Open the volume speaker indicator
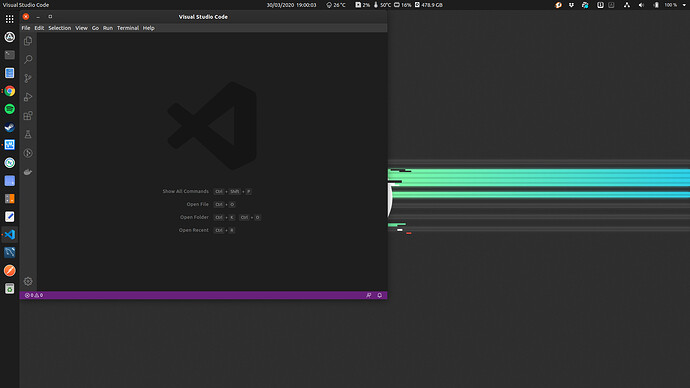The width and height of the screenshot is (690, 388). (x=641, y=5)
